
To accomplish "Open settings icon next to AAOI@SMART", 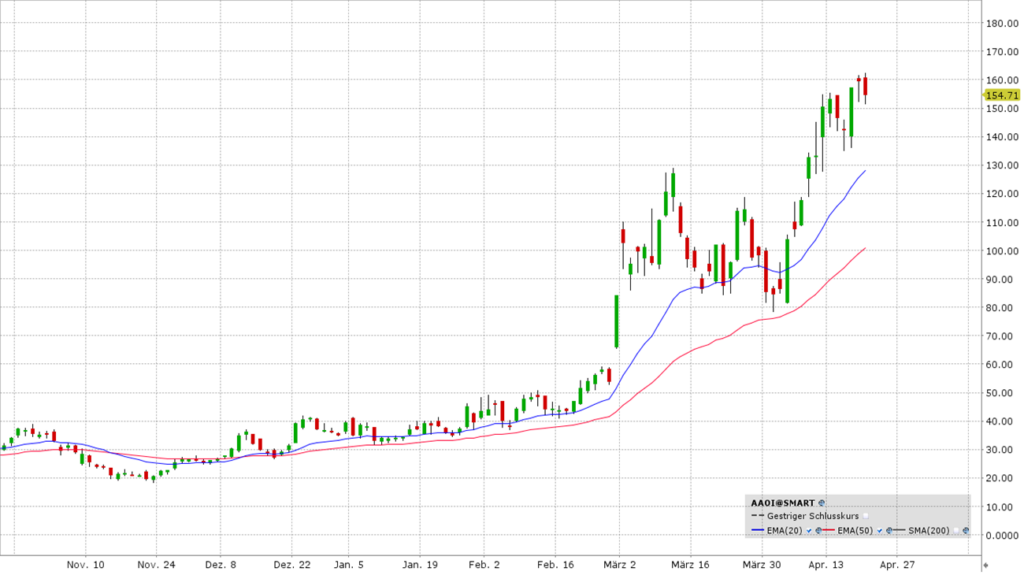I will pos(821,503).
